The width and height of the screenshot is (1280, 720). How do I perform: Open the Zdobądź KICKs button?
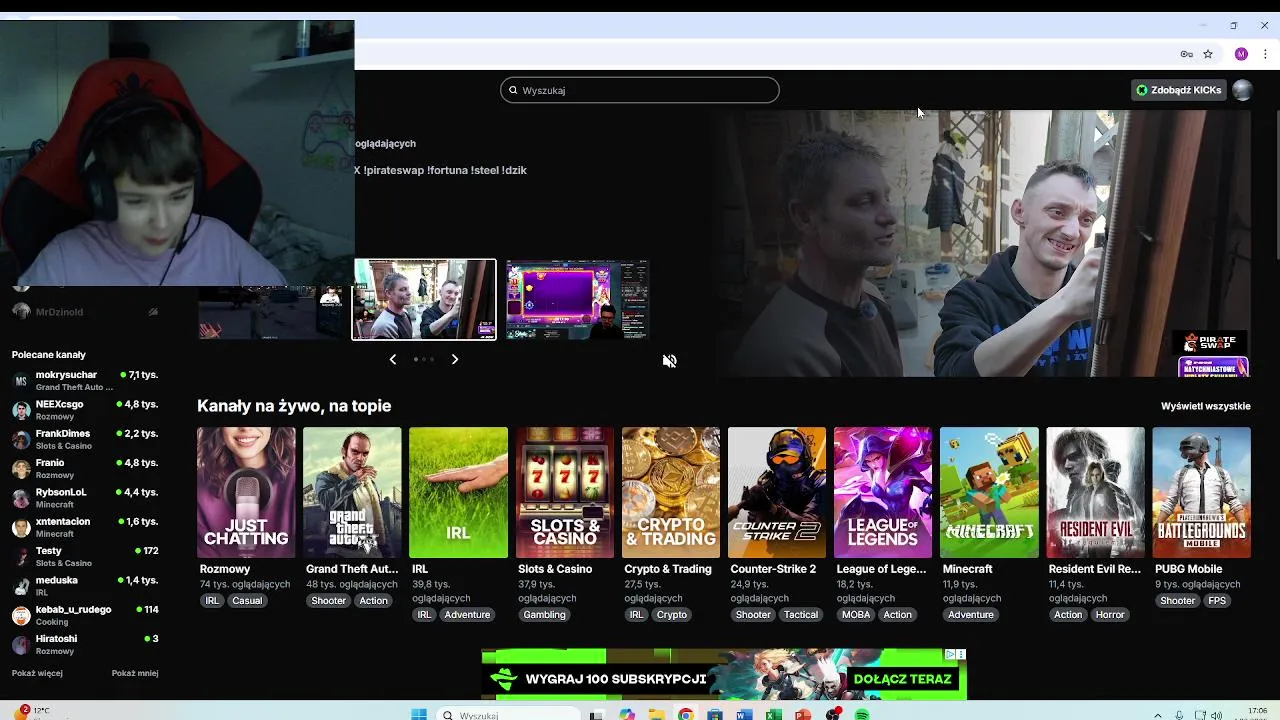[x=1178, y=90]
